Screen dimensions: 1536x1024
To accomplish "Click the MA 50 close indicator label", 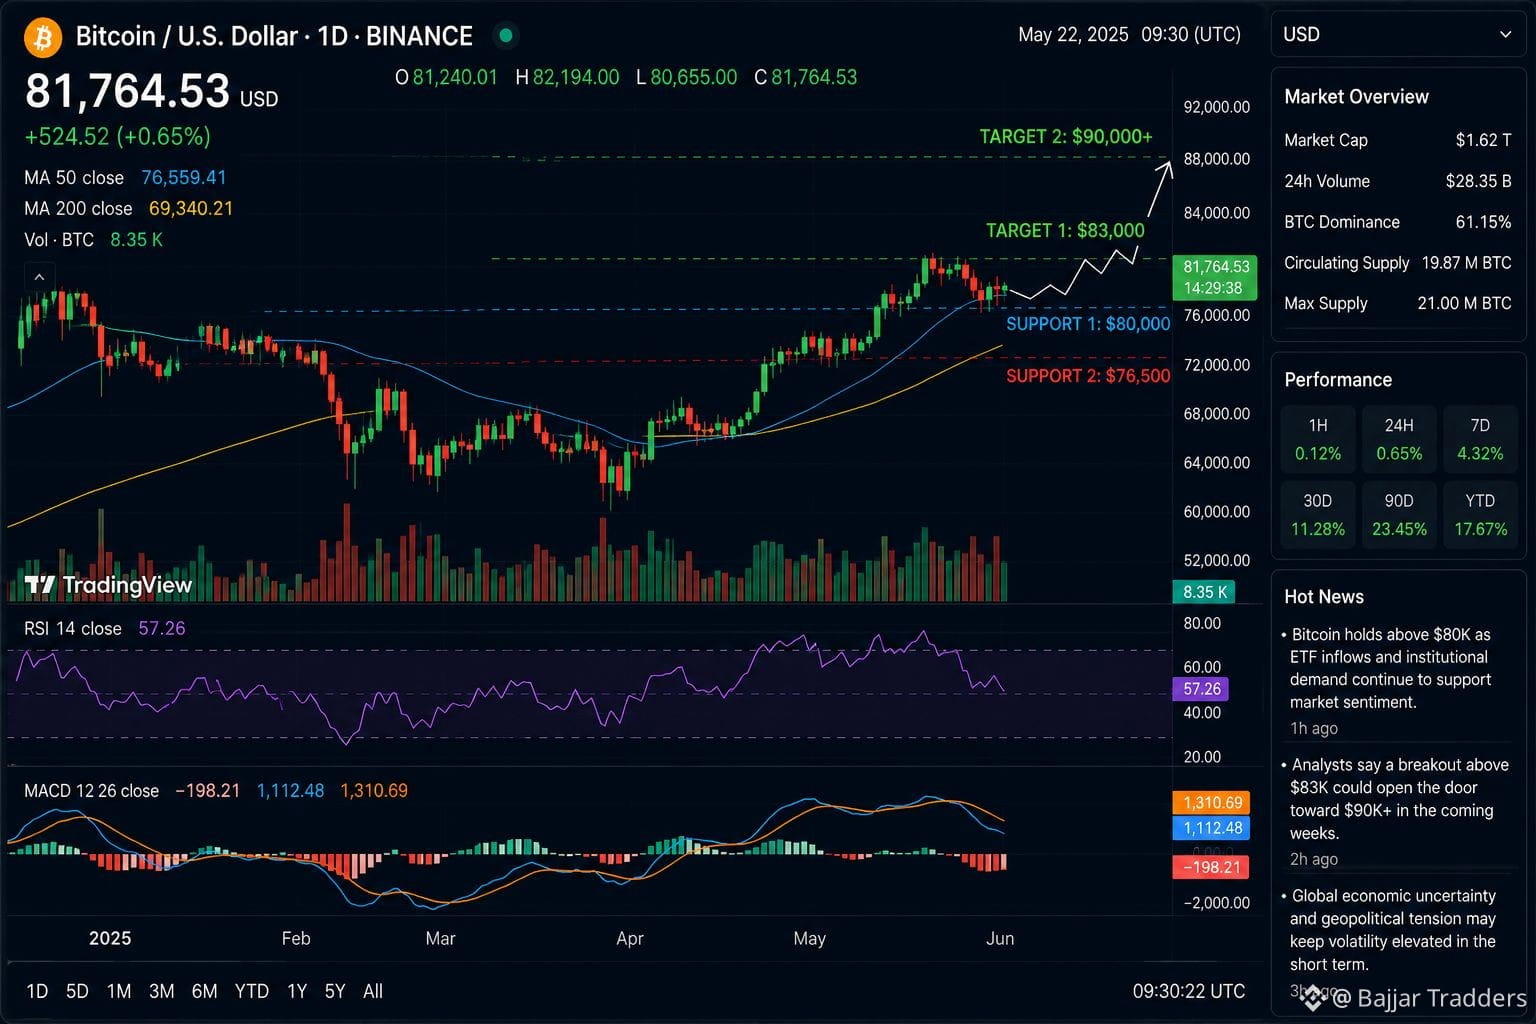I will 74,177.
